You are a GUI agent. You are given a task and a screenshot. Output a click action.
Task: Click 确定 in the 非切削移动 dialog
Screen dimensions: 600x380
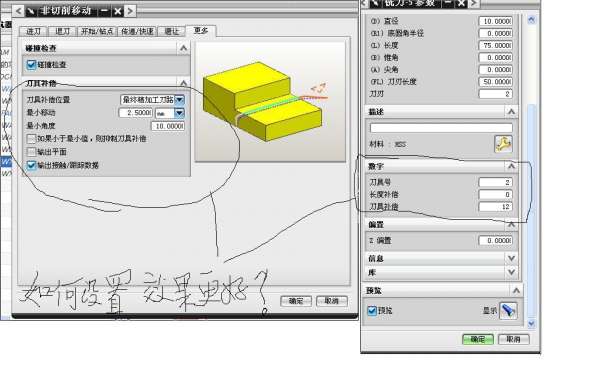296,301
